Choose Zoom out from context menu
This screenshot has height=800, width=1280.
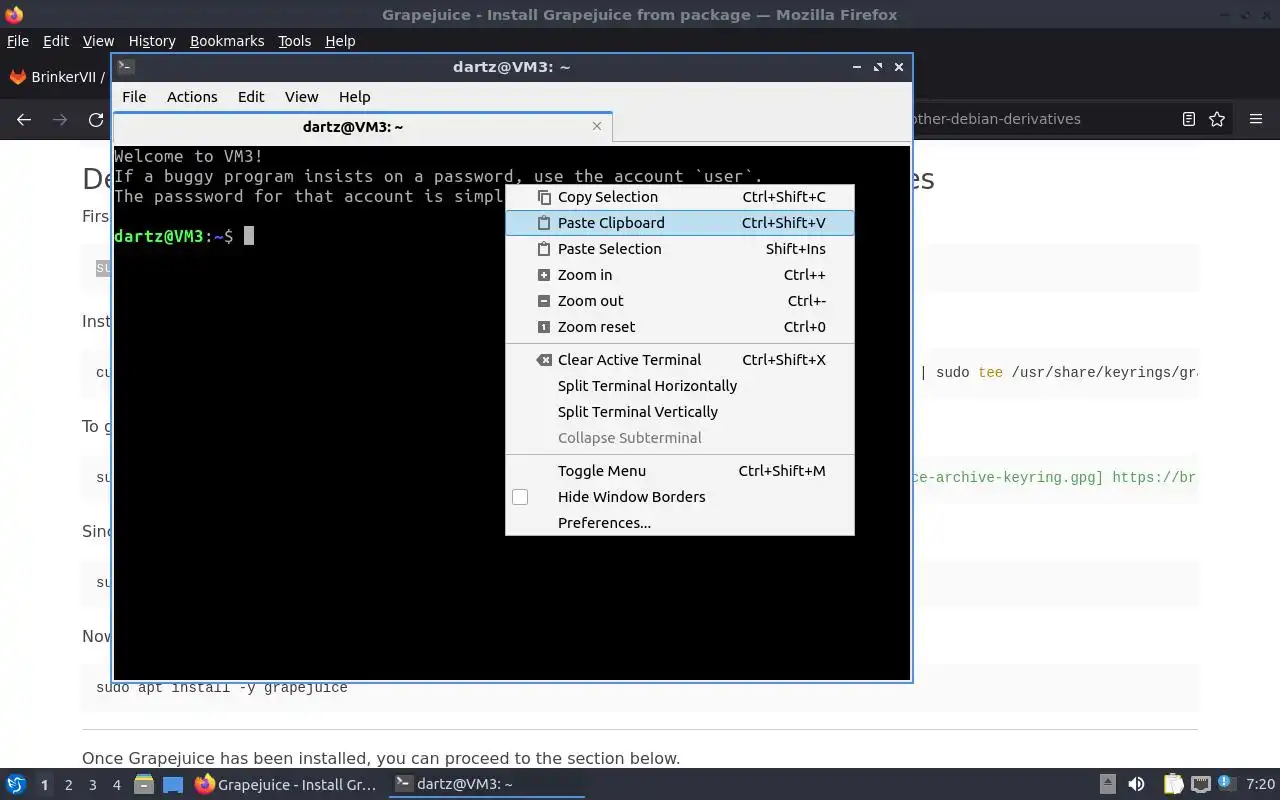680,301
